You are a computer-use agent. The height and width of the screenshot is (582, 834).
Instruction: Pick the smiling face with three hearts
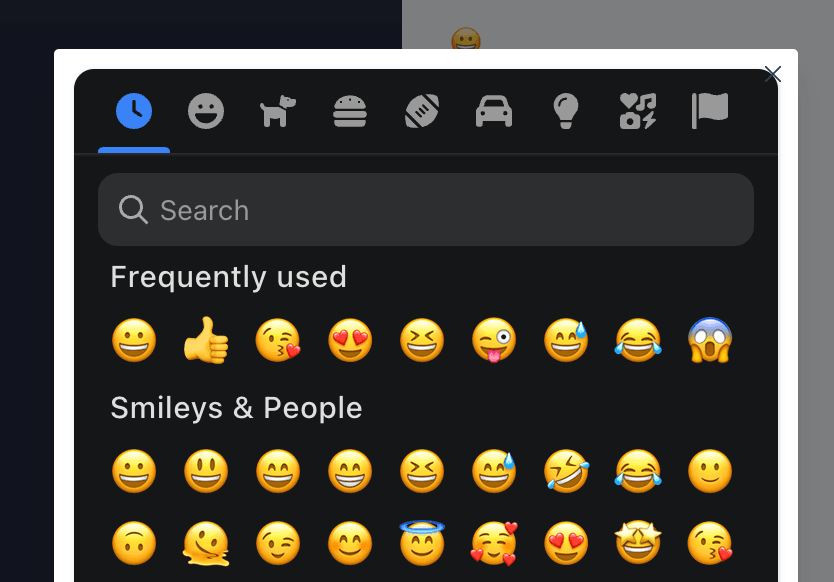pos(494,544)
